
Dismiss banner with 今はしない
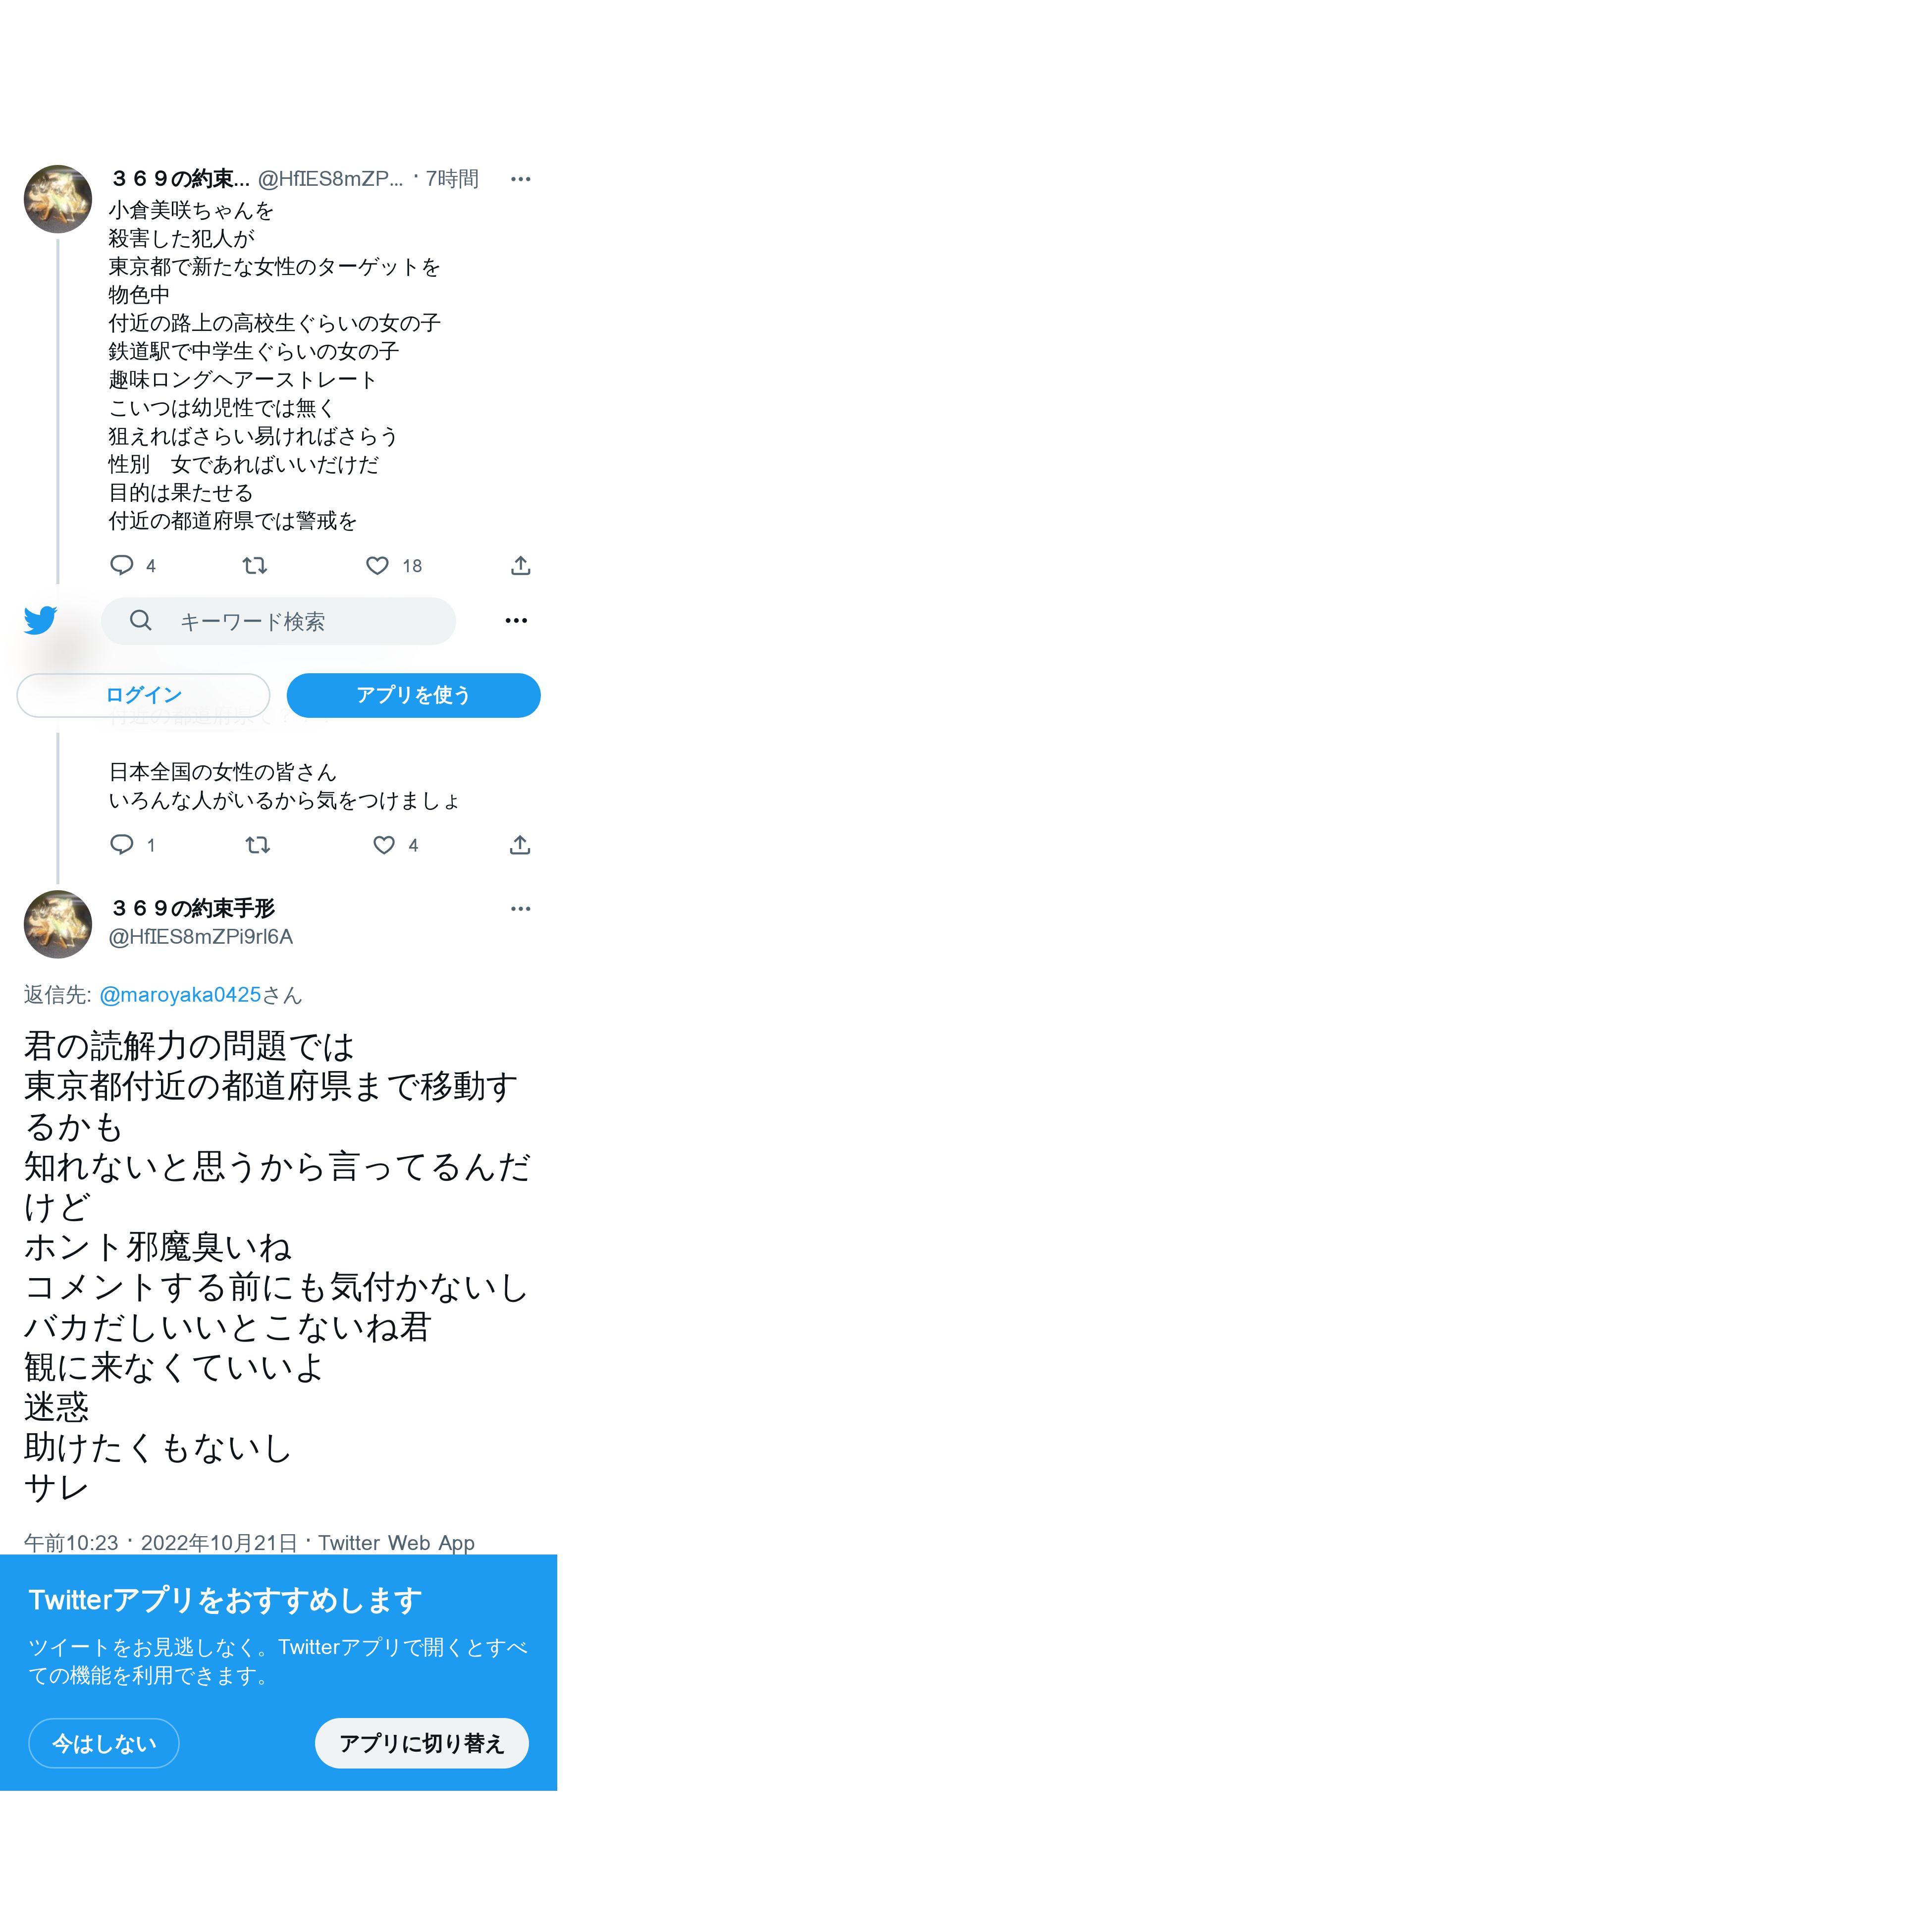click(104, 1744)
